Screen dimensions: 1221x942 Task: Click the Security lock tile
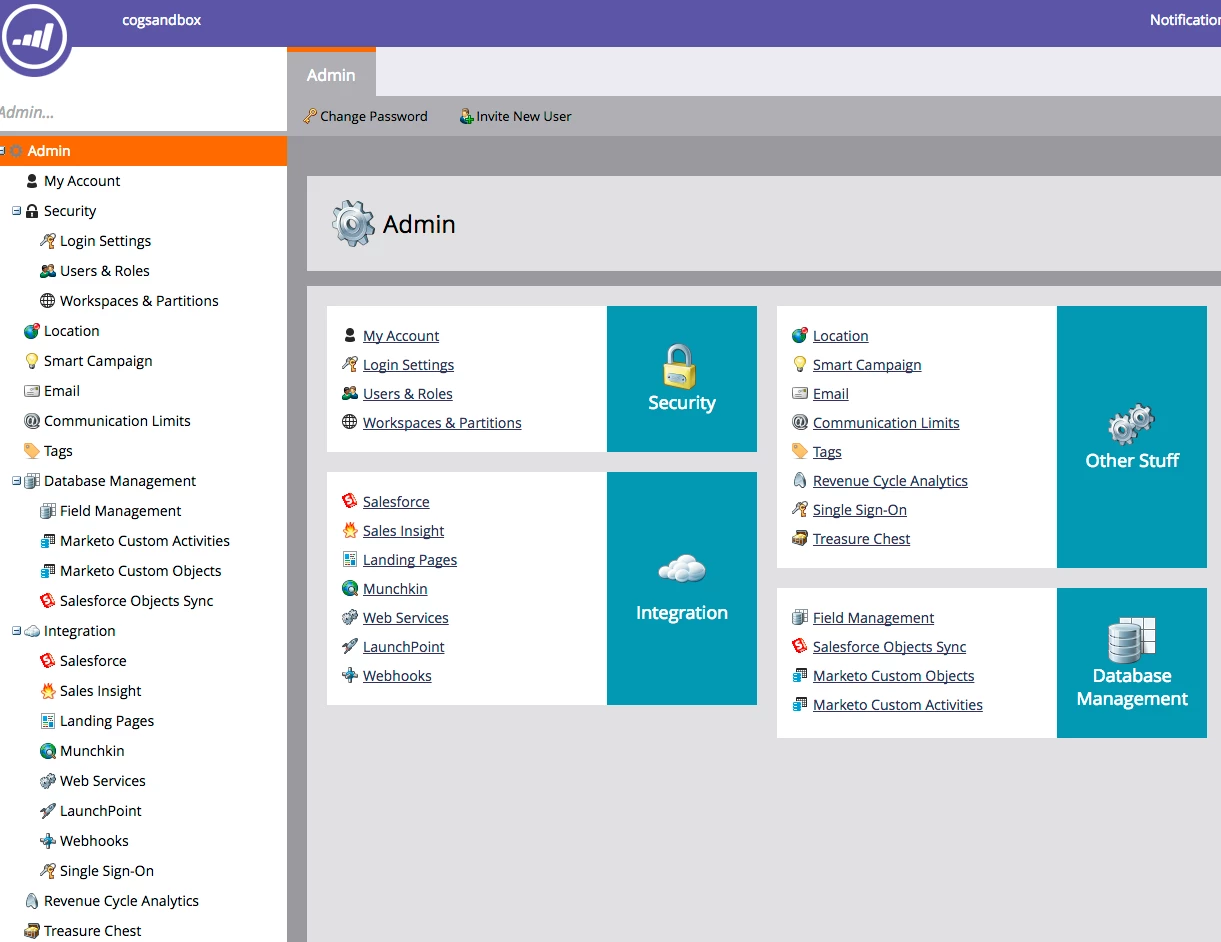click(682, 379)
